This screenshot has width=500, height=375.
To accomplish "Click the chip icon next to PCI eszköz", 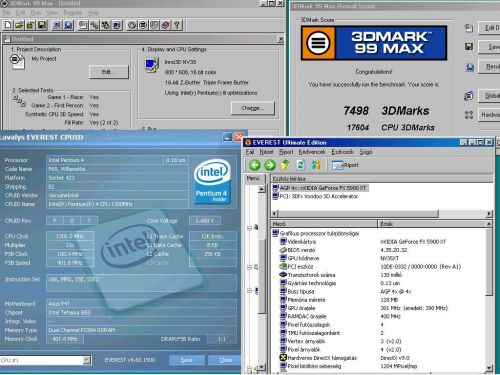I will click(x=283, y=266).
